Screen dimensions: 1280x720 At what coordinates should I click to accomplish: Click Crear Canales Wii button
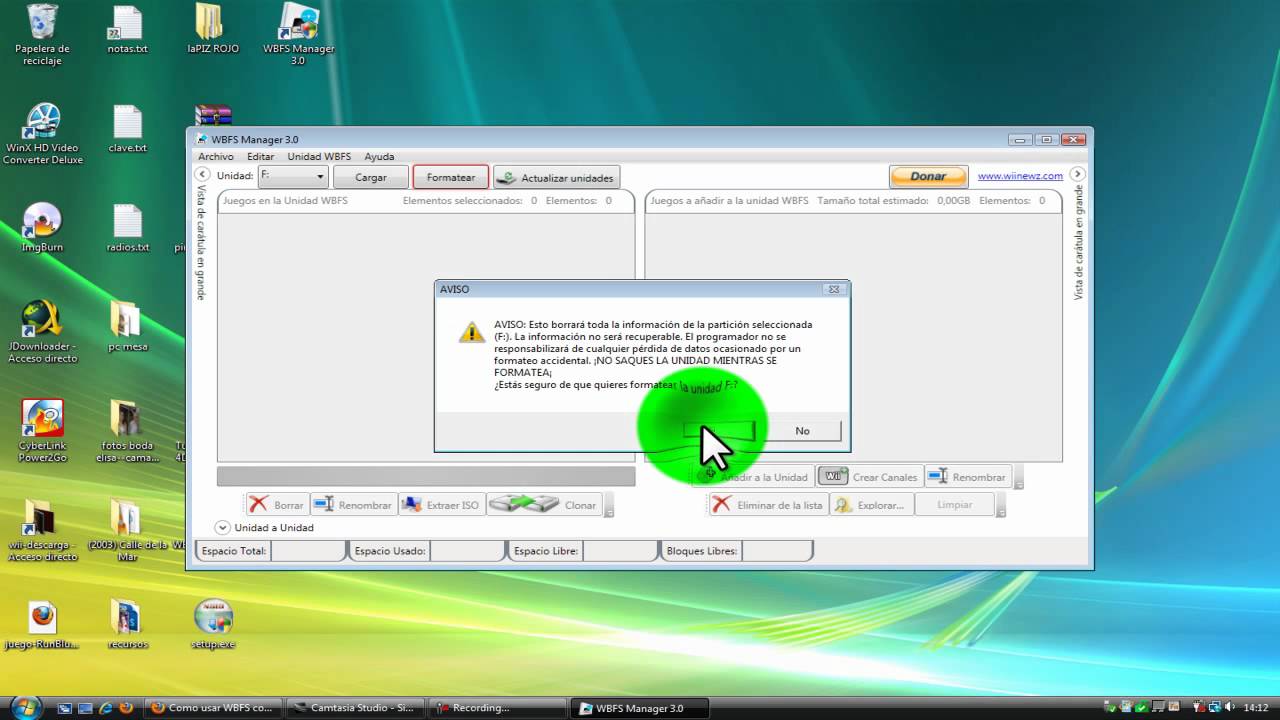coord(870,477)
